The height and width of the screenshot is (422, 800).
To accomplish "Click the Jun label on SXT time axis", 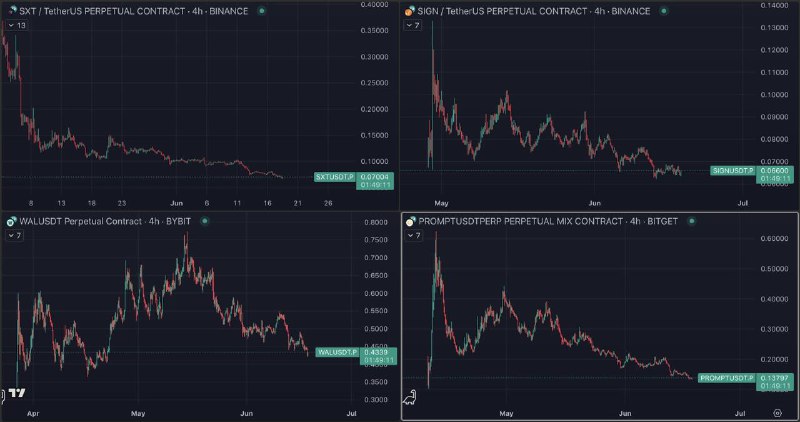I will point(177,203).
